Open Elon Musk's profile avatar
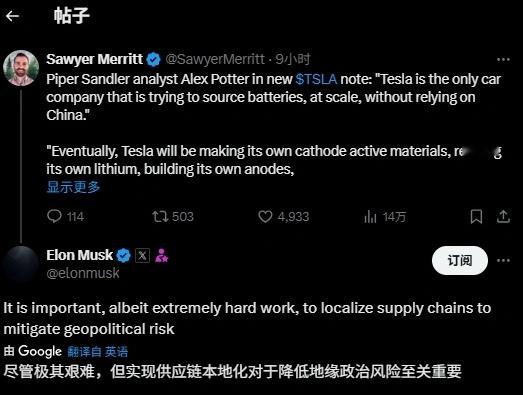The image size is (523, 395). [x=21, y=264]
